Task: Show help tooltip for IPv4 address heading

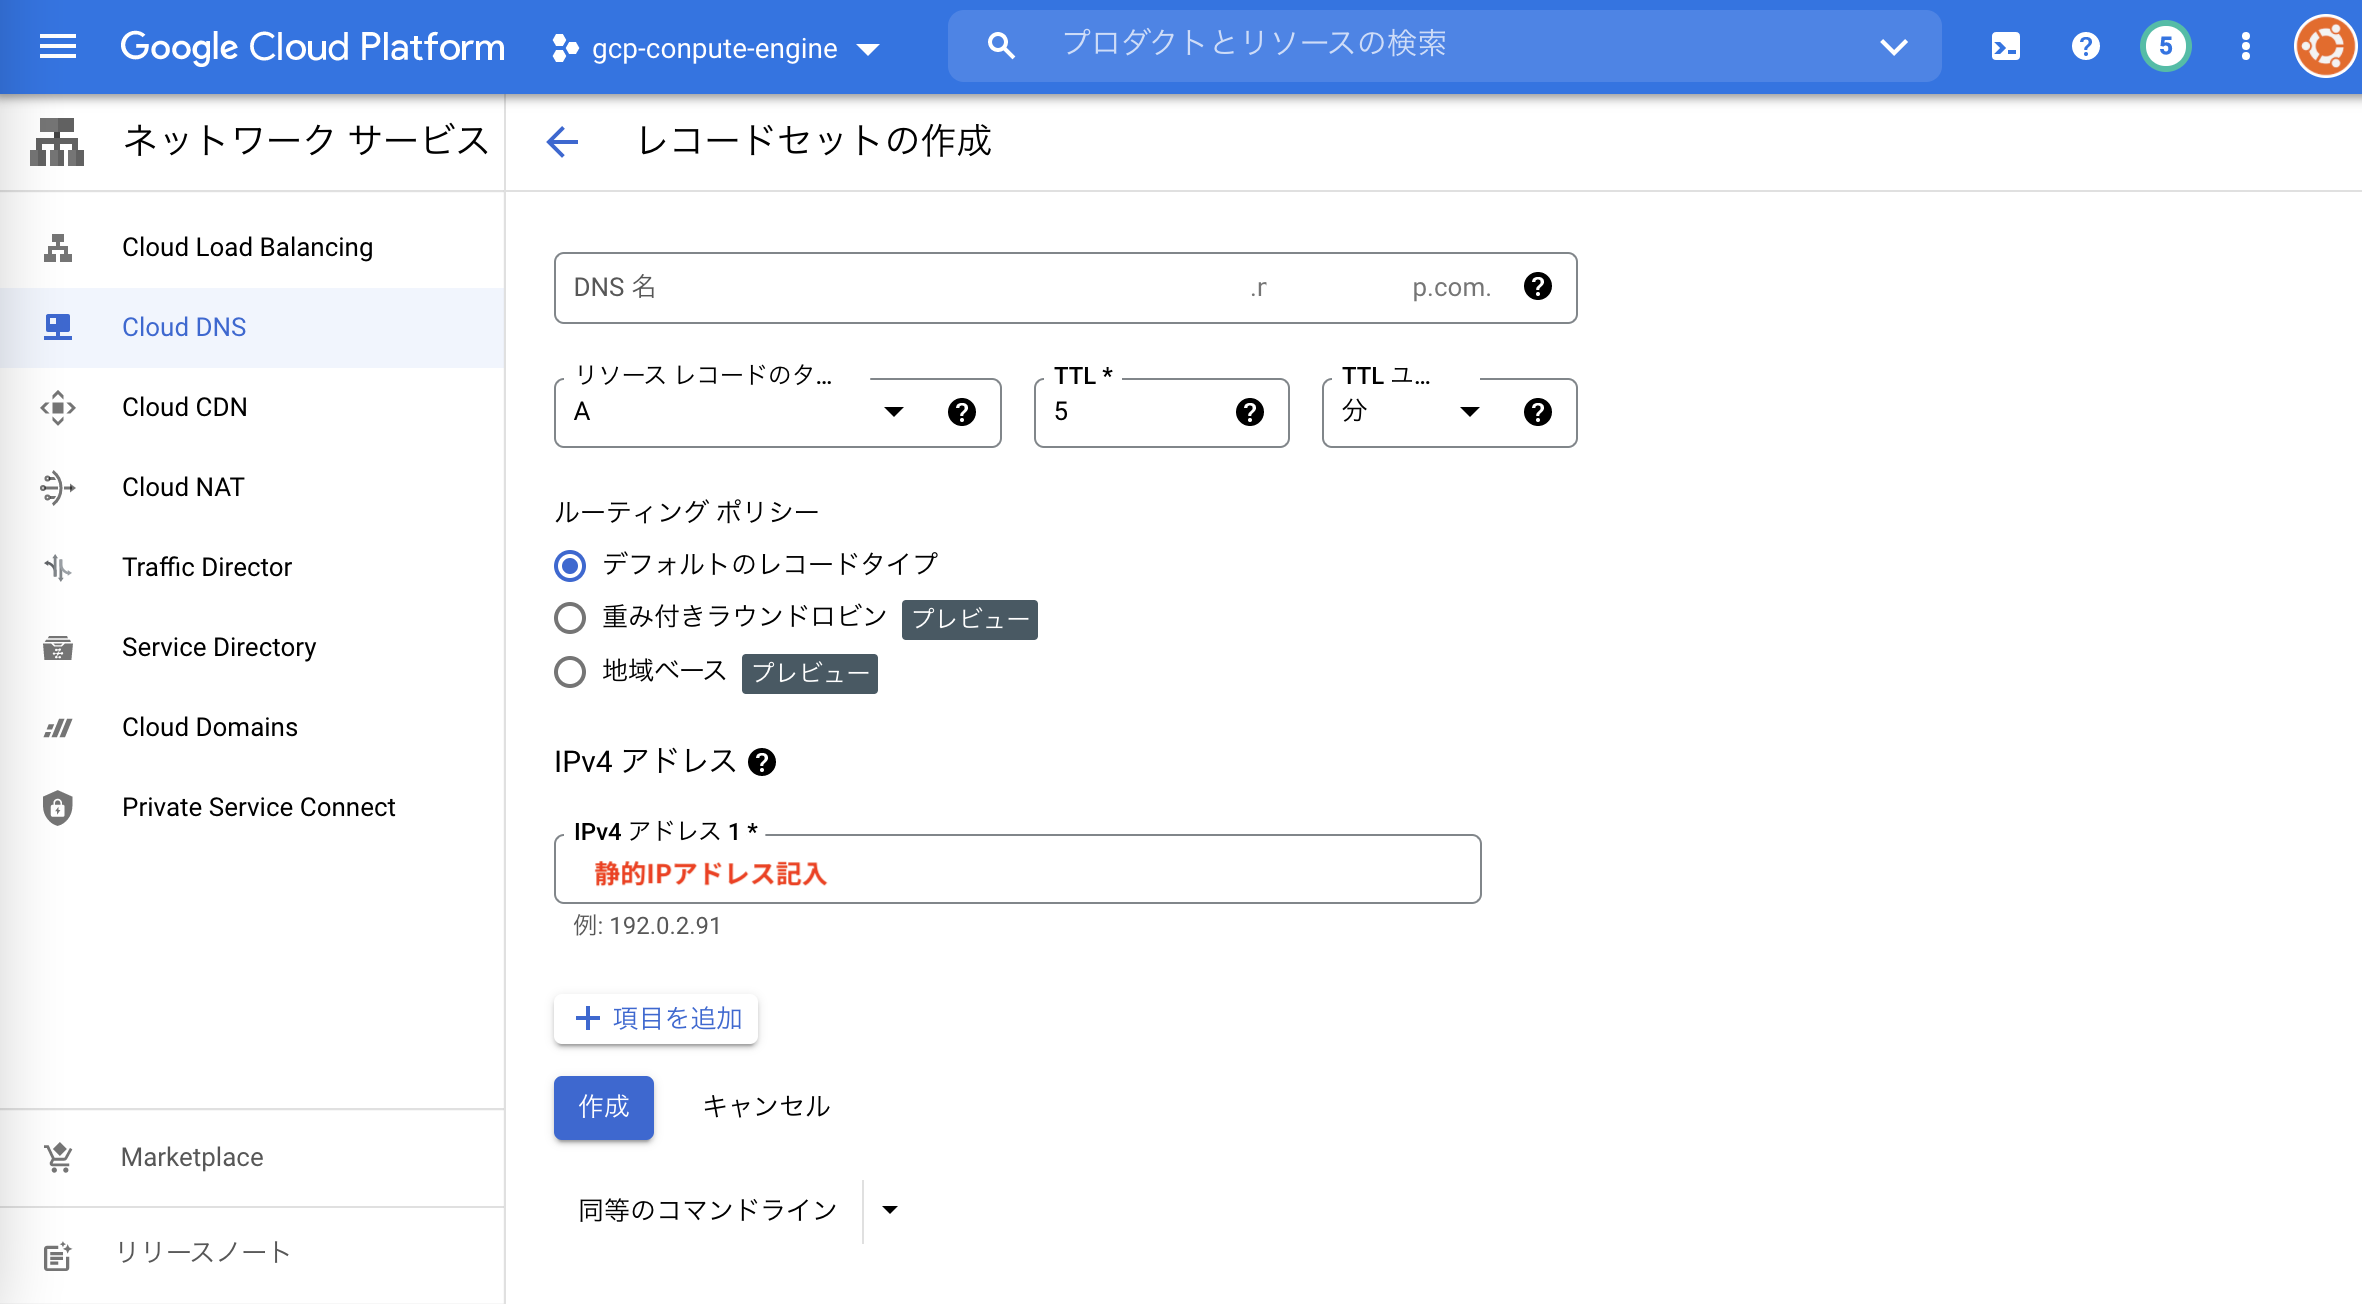Action: [x=762, y=762]
